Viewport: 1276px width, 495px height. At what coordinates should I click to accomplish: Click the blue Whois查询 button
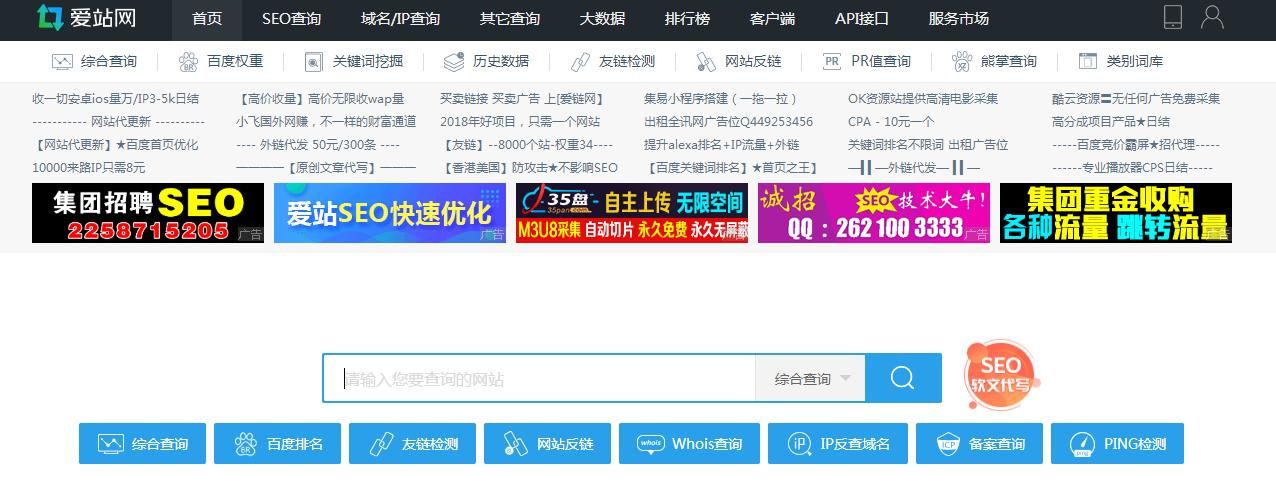coord(689,443)
